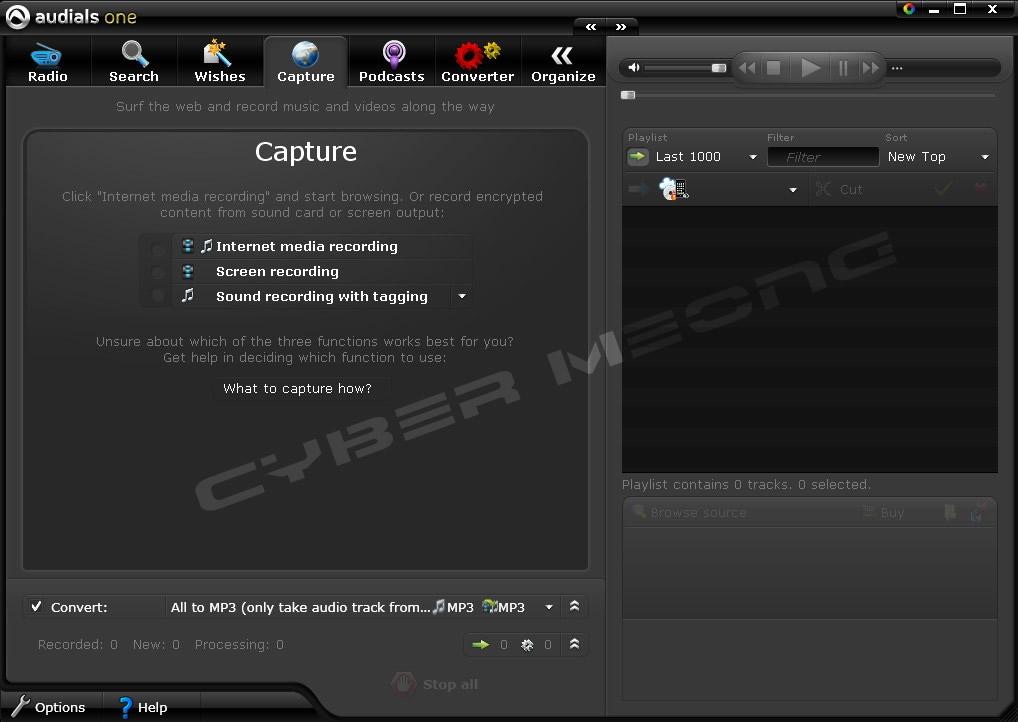Open the color wheel skin icon
1018x722 pixels.
click(x=909, y=8)
